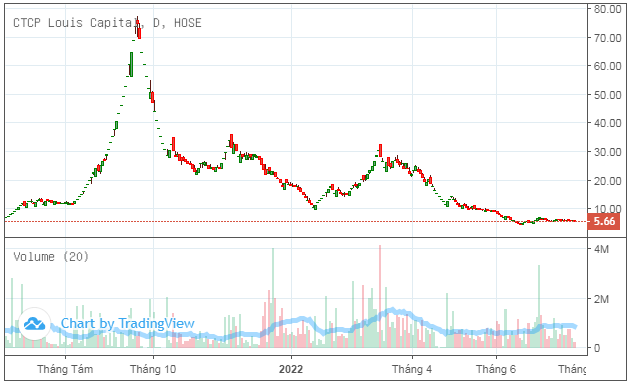Click the 60.00 price axis label
633x384 pixels.
pyautogui.click(x=607, y=66)
